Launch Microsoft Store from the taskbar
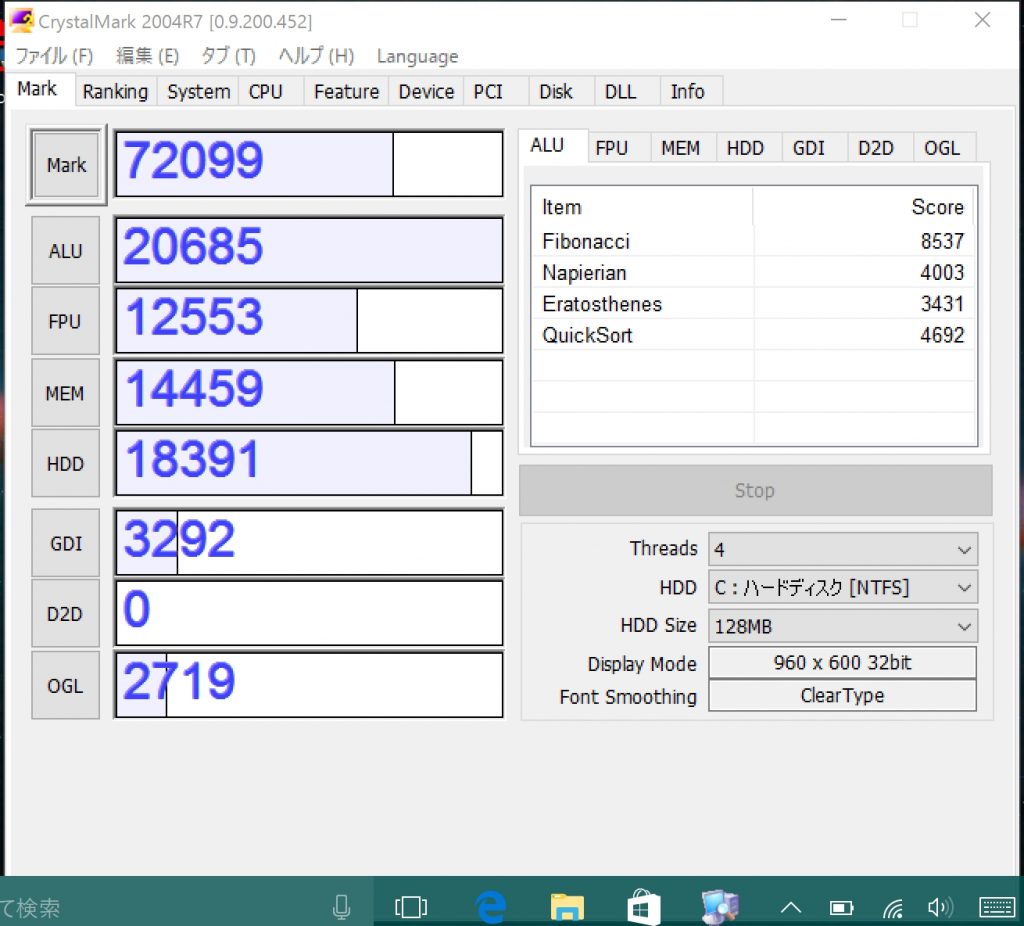This screenshot has height=926, width=1024. point(644,907)
